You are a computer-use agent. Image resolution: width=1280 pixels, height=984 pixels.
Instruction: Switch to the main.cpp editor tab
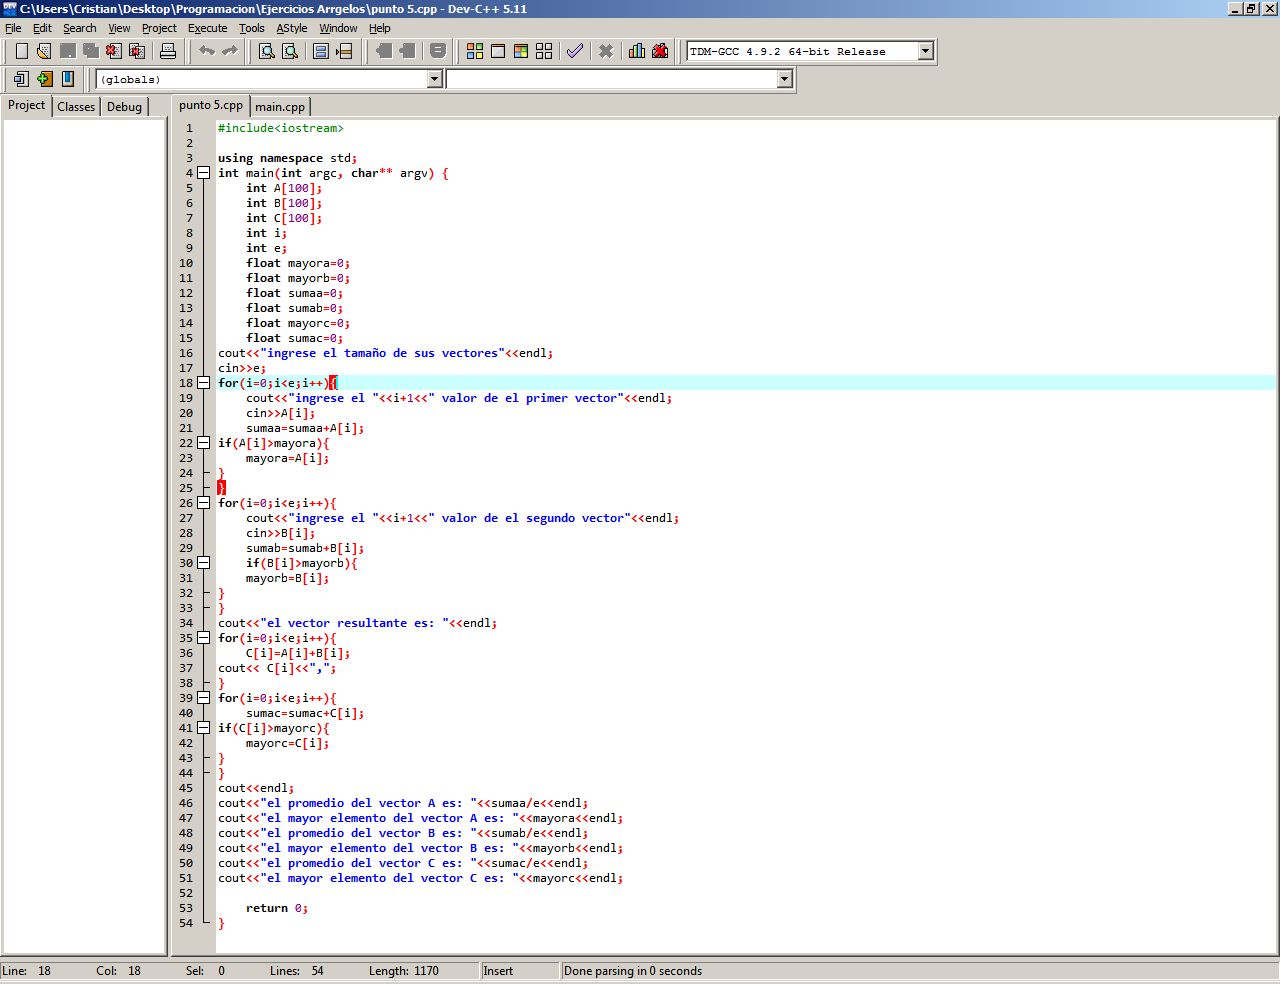[x=280, y=107]
